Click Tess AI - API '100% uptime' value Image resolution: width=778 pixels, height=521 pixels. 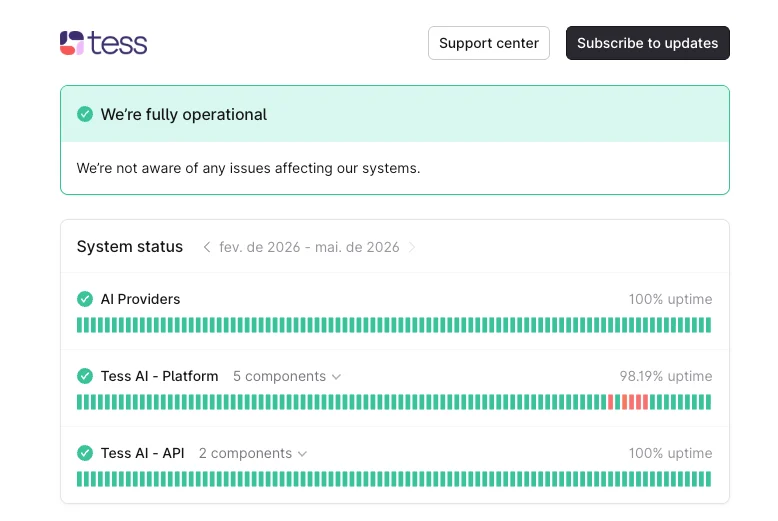tap(670, 453)
